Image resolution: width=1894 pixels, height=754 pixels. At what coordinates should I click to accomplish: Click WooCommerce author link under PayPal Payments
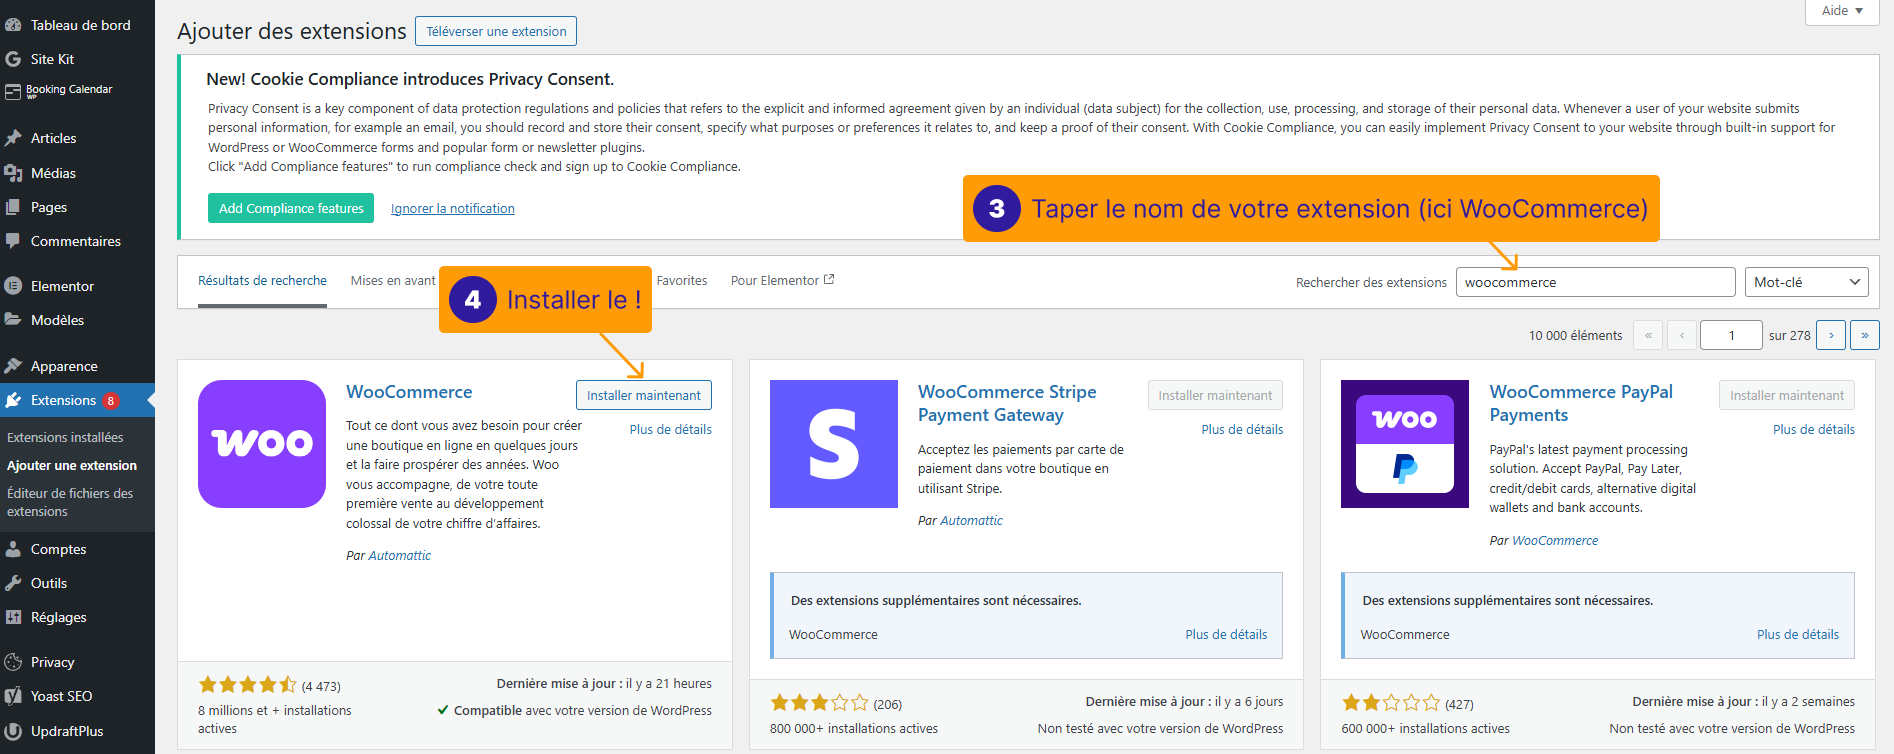click(x=1555, y=540)
